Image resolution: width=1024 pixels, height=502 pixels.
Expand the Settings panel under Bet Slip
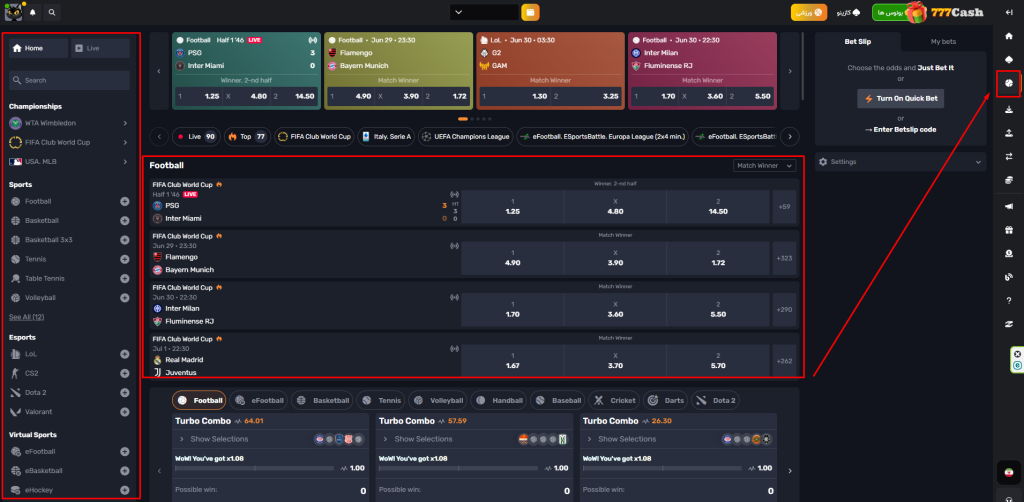[901, 162]
